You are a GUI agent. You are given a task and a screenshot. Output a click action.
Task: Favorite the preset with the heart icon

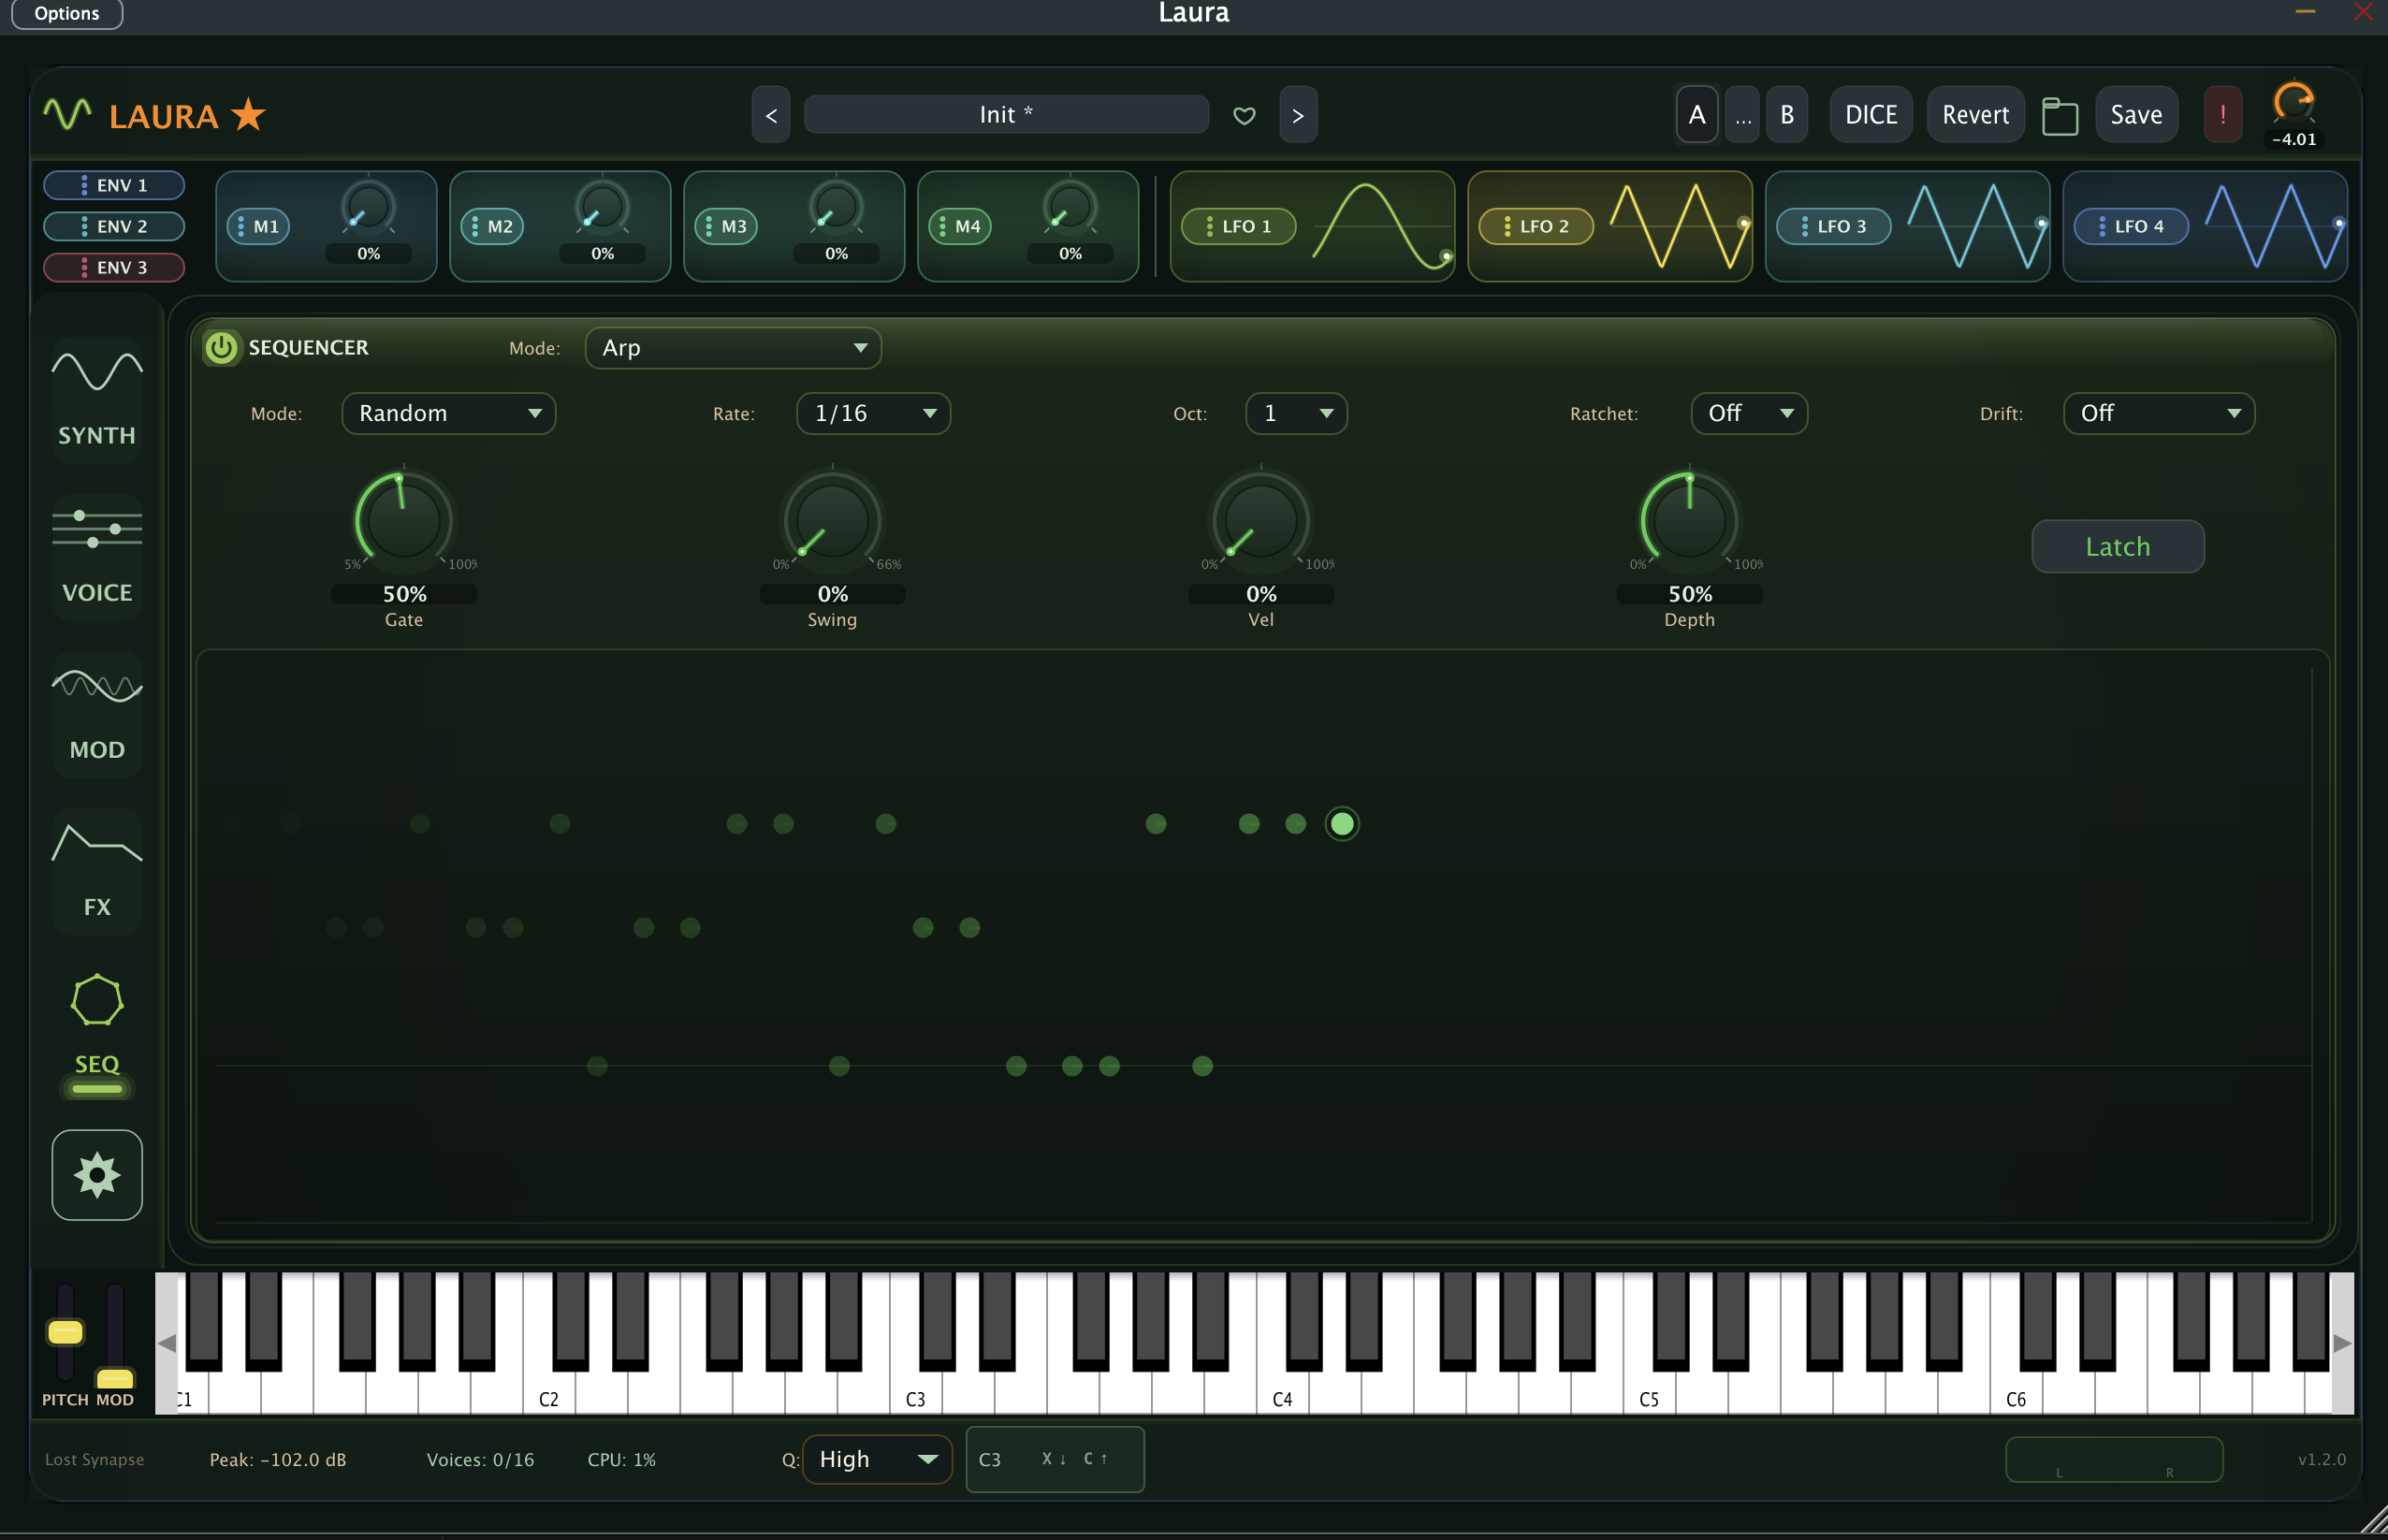coord(1244,116)
